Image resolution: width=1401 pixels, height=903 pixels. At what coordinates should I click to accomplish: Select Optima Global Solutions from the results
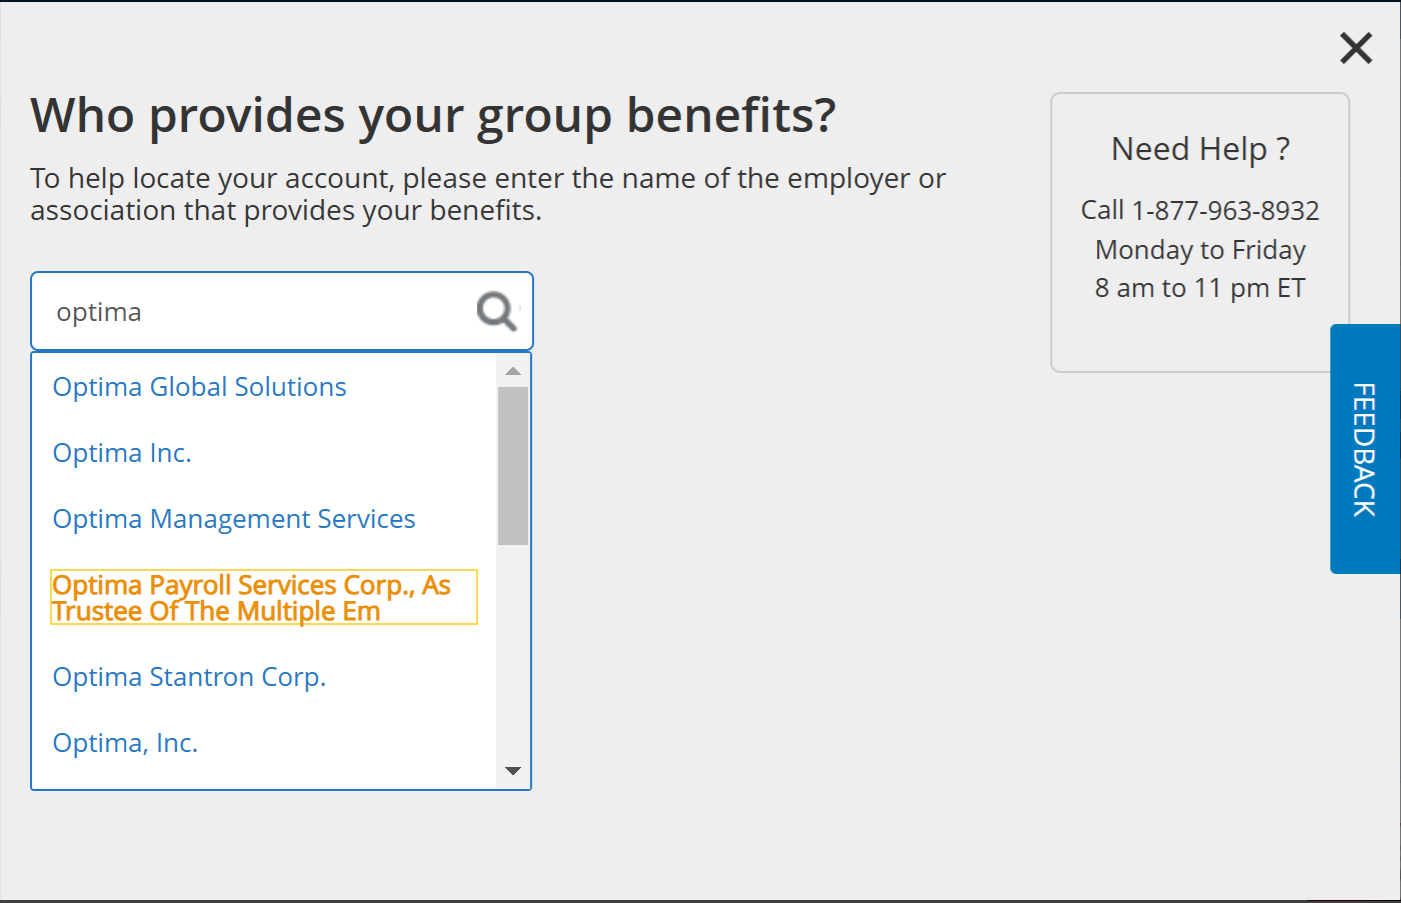199,387
